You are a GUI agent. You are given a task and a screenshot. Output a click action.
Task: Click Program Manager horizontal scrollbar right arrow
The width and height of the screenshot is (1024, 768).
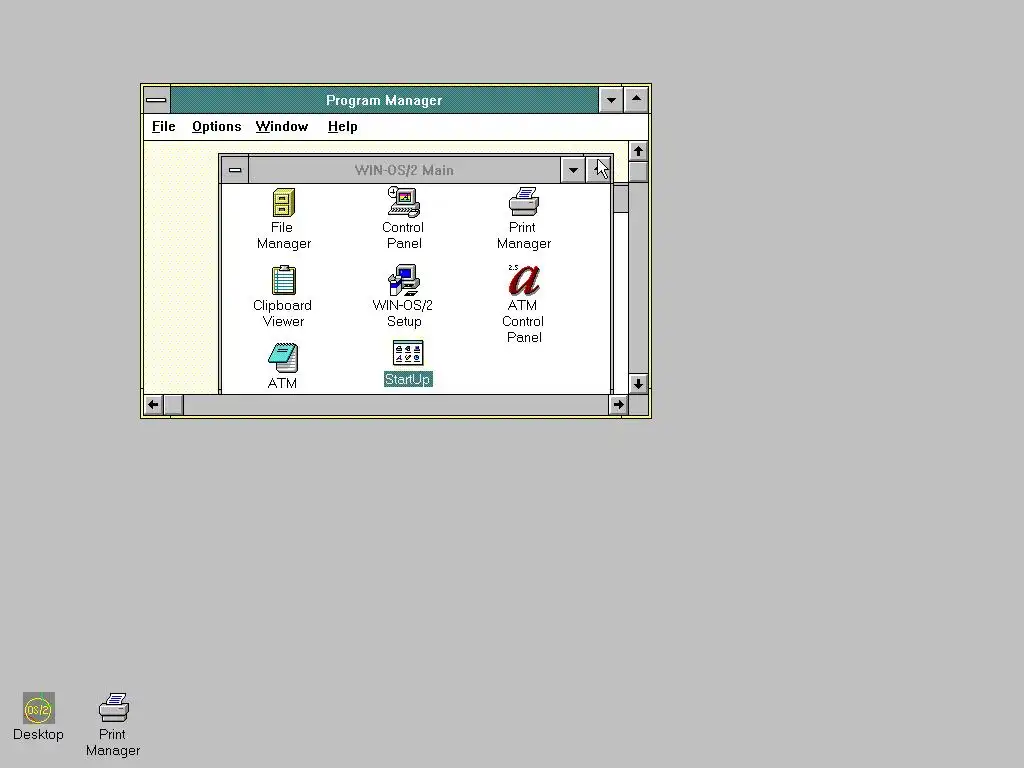click(x=618, y=405)
